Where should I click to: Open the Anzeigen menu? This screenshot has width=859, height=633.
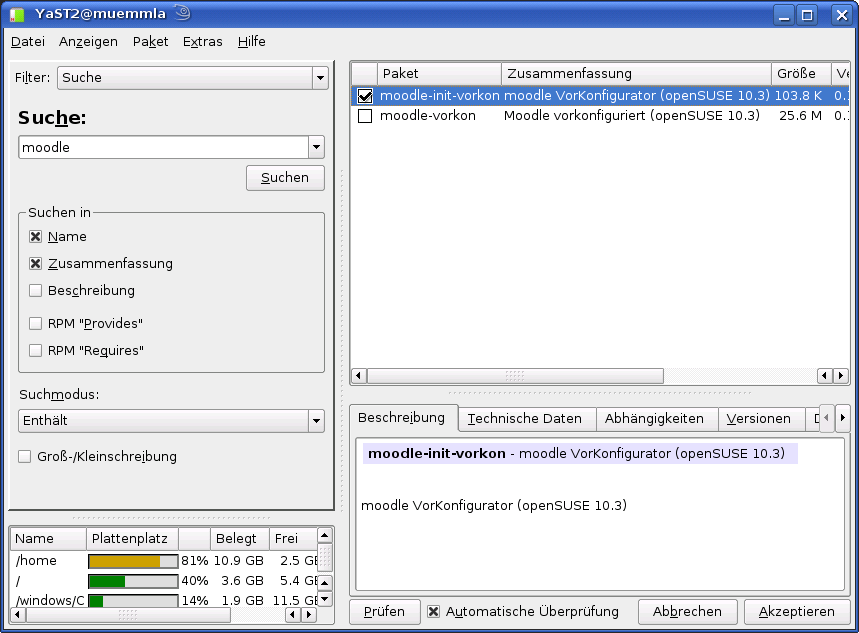click(x=88, y=42)
